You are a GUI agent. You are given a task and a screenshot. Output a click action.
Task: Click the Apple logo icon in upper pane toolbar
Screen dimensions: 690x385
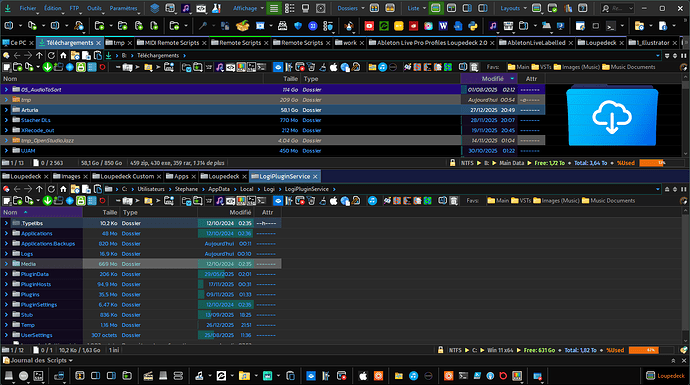coord(334,67)
